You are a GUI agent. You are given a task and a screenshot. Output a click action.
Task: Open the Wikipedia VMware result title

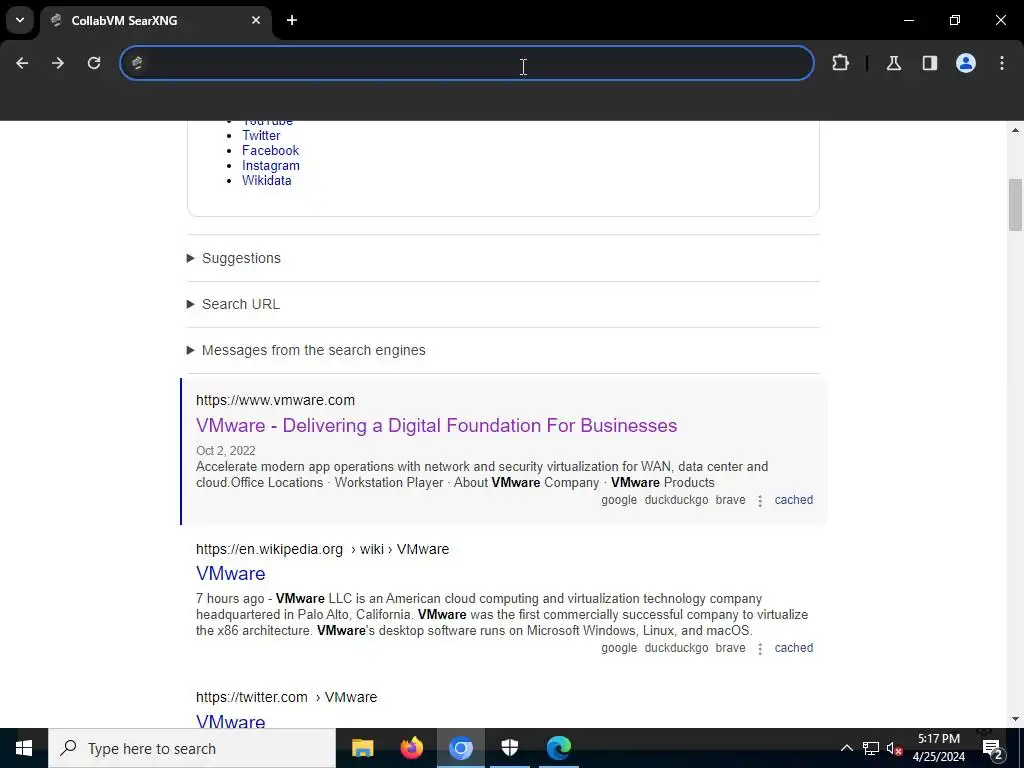point(231,573)
